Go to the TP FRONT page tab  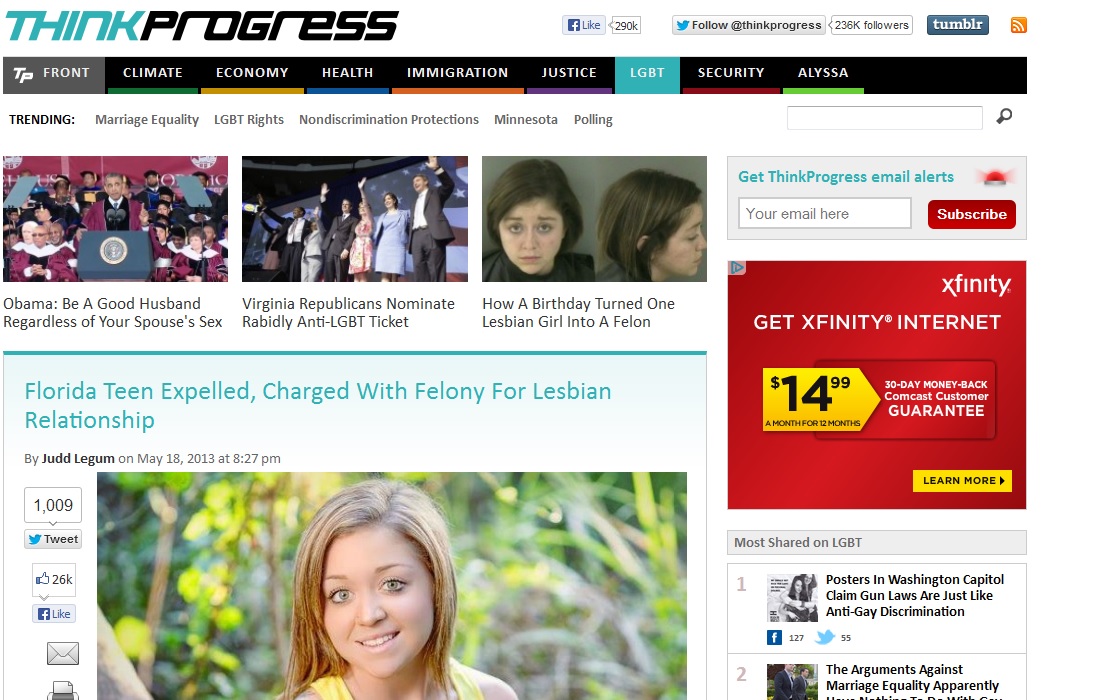click(x=54, y=73)
